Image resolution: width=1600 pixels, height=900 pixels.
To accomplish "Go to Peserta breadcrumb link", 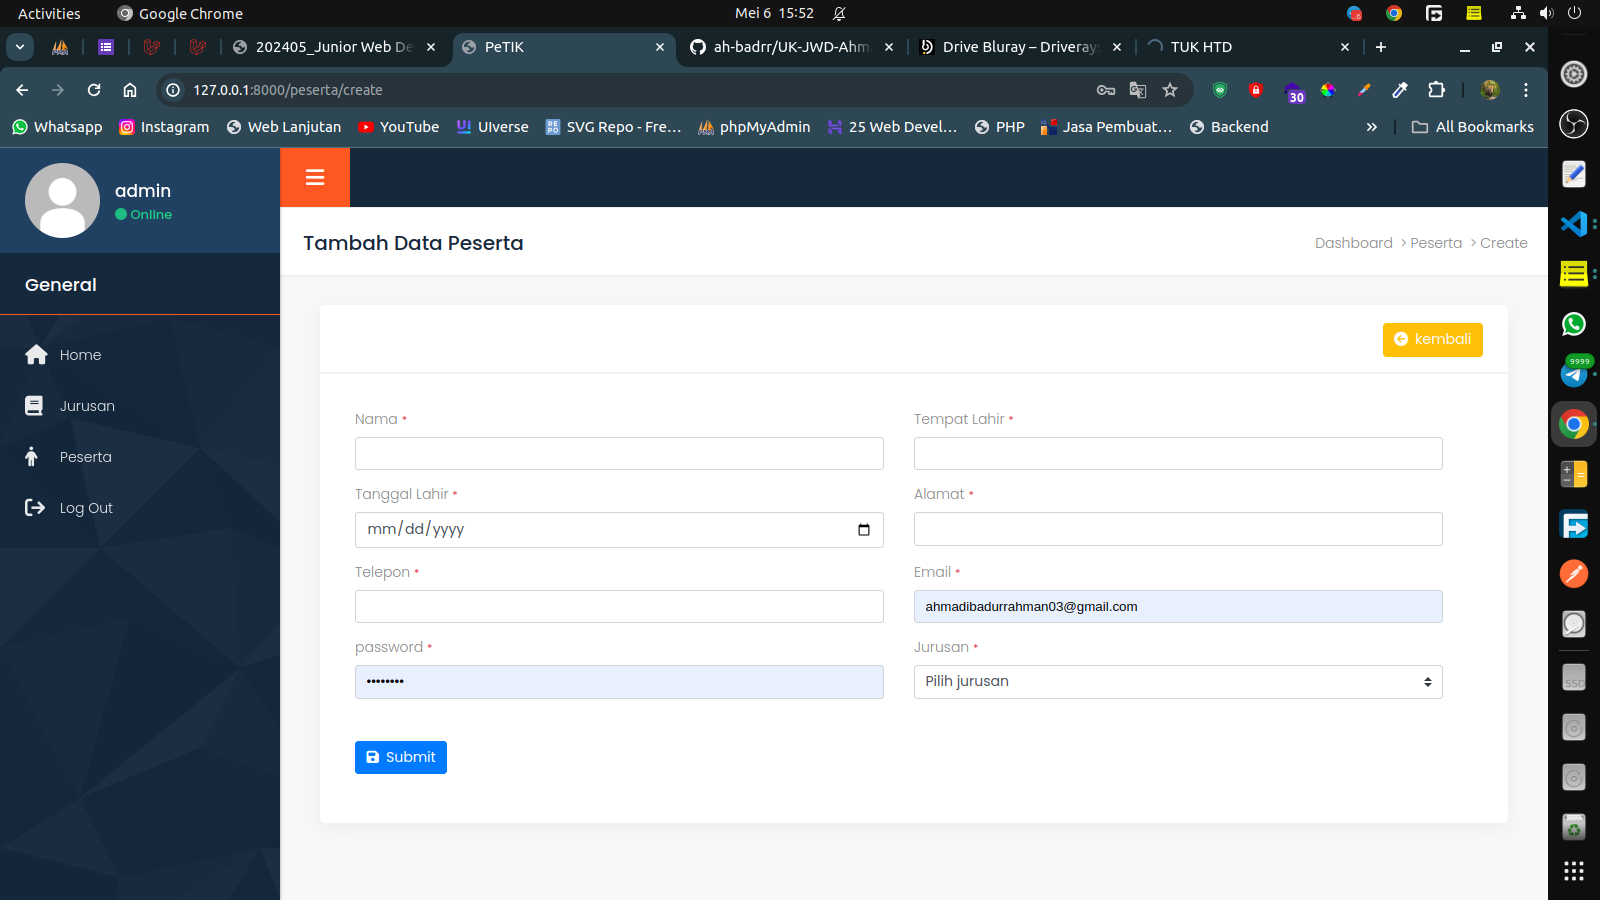I will coord(1436,243).
